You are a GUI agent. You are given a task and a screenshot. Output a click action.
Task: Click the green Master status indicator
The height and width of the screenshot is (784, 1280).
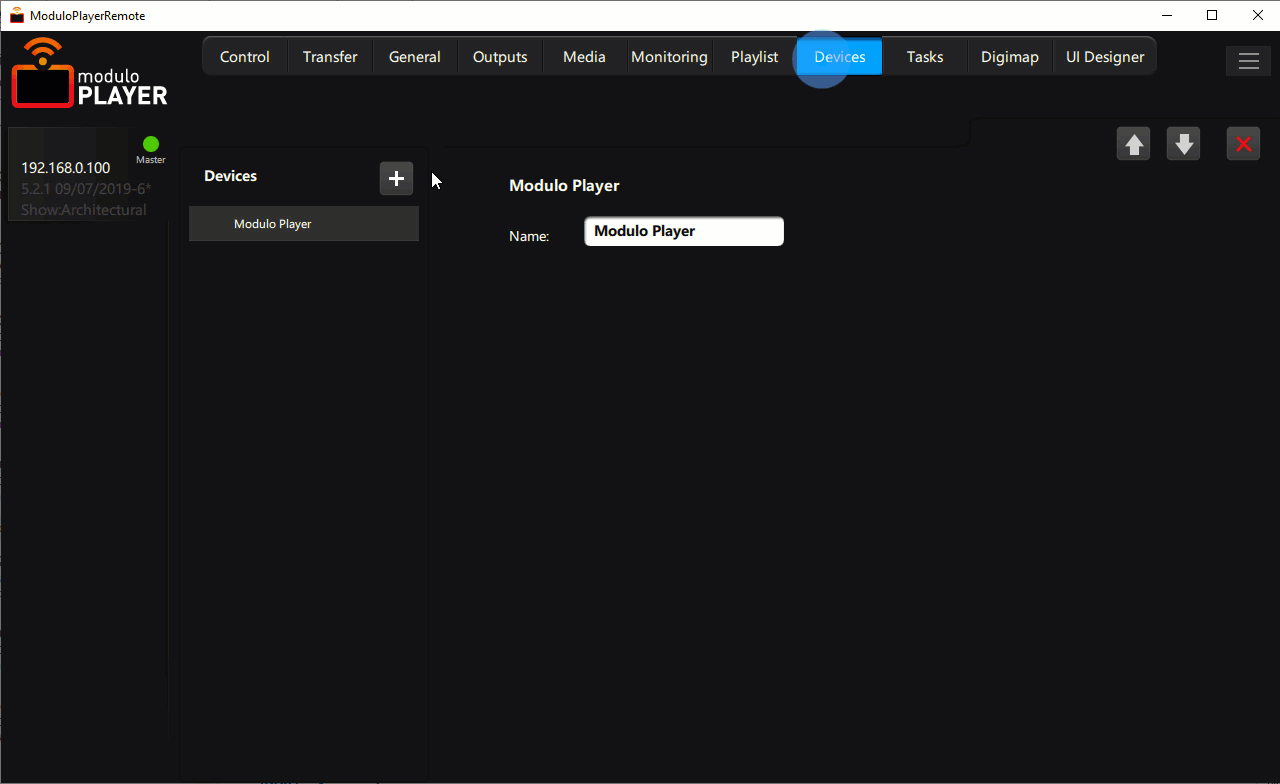point(151,144)
